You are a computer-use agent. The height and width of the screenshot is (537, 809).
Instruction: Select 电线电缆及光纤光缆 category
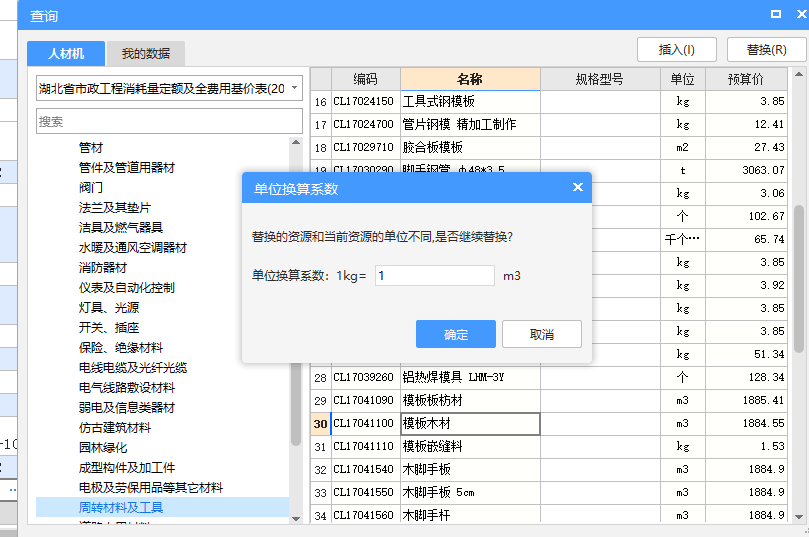tap(133, 368)
